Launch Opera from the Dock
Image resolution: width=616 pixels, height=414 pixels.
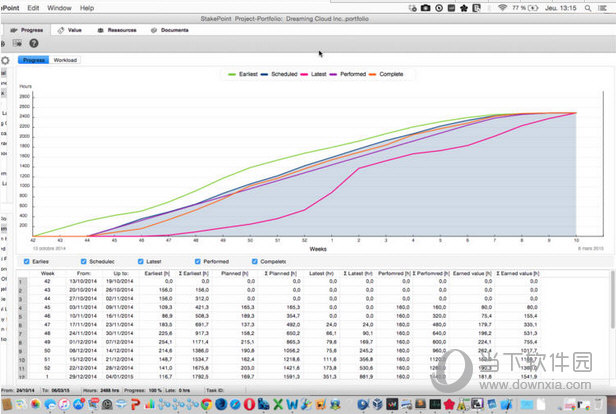(x=249, y=404)
